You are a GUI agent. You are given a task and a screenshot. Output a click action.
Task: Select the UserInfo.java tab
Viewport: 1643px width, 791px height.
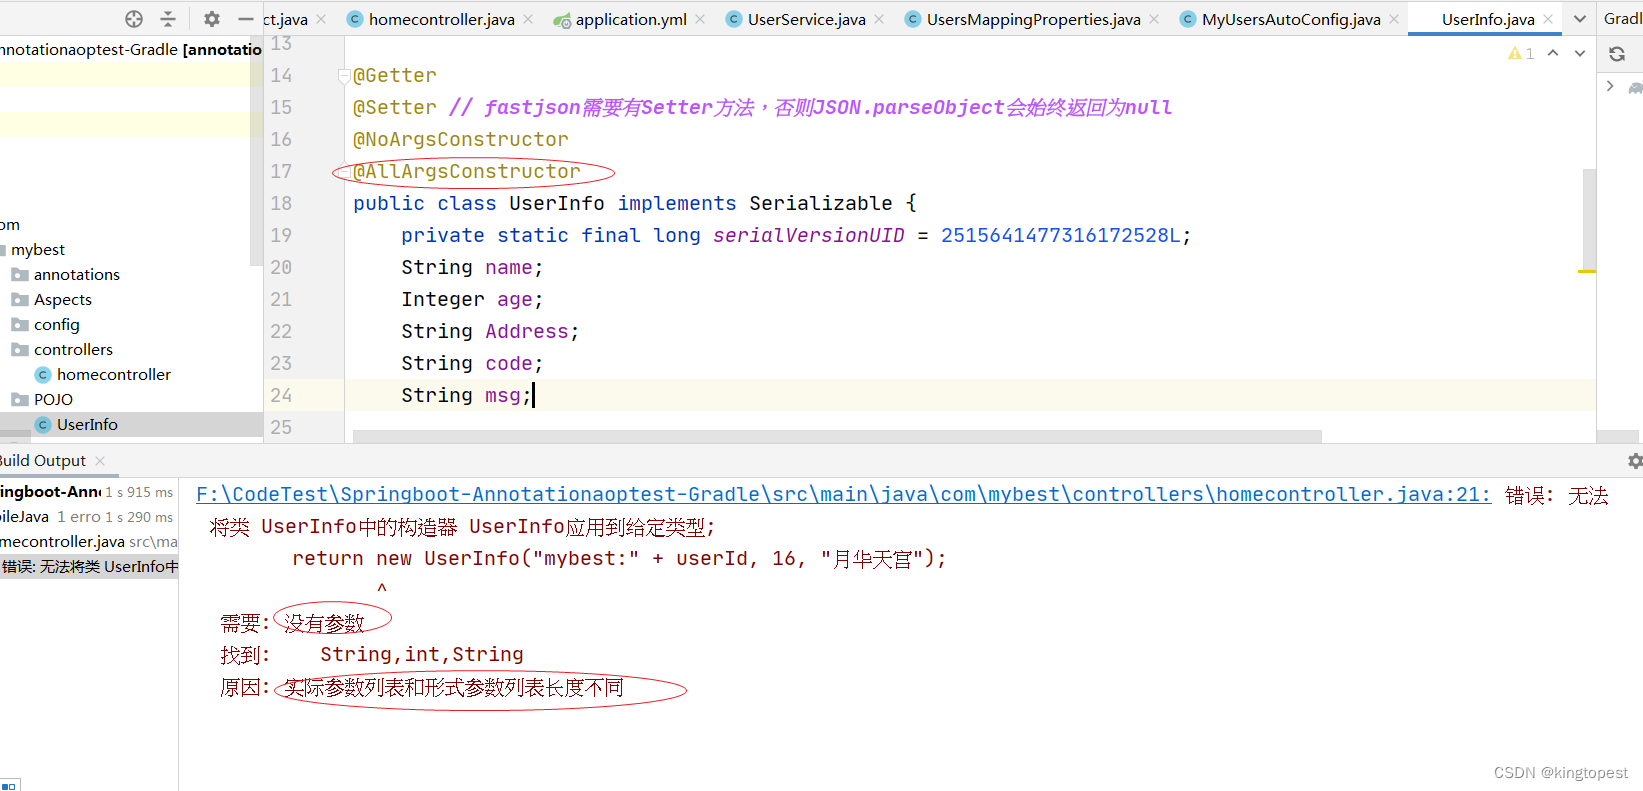point(1488,19)
